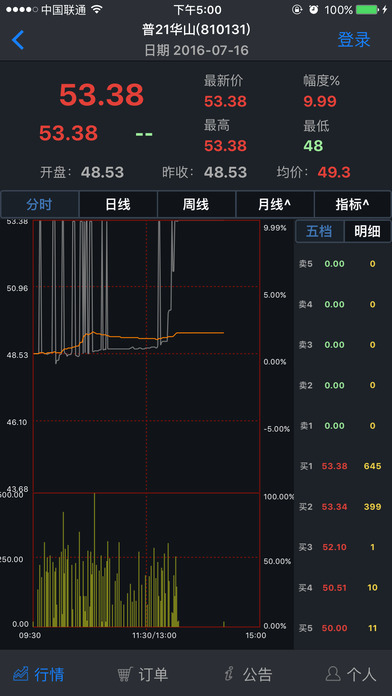Tap the 订单 cart icon
This screenshot has width=392, height=696.
pyautogui.click(x=125, y=674)
